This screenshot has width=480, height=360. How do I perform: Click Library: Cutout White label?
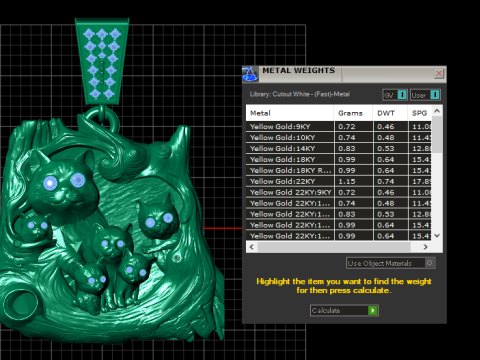point(300,94)
